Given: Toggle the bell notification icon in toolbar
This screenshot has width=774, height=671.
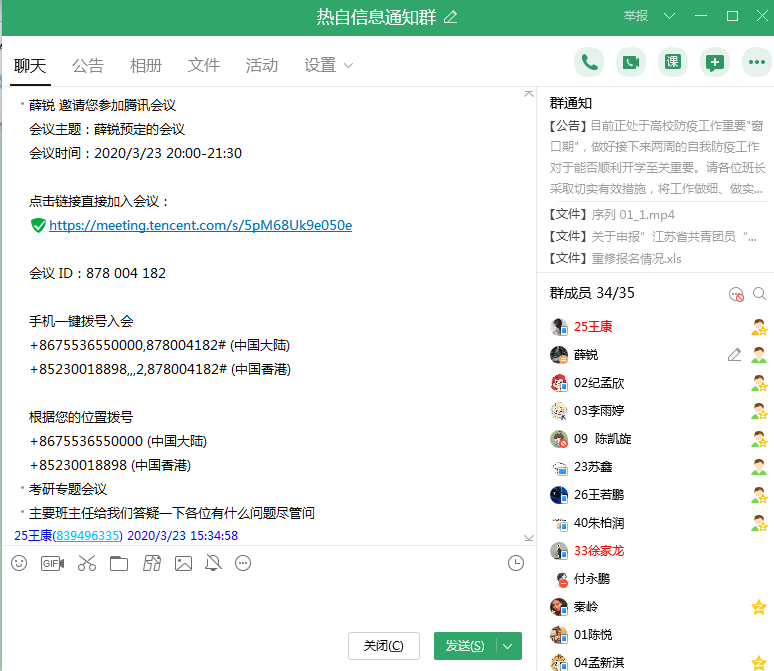Looking at the screenshot, I should coord(212,563).
